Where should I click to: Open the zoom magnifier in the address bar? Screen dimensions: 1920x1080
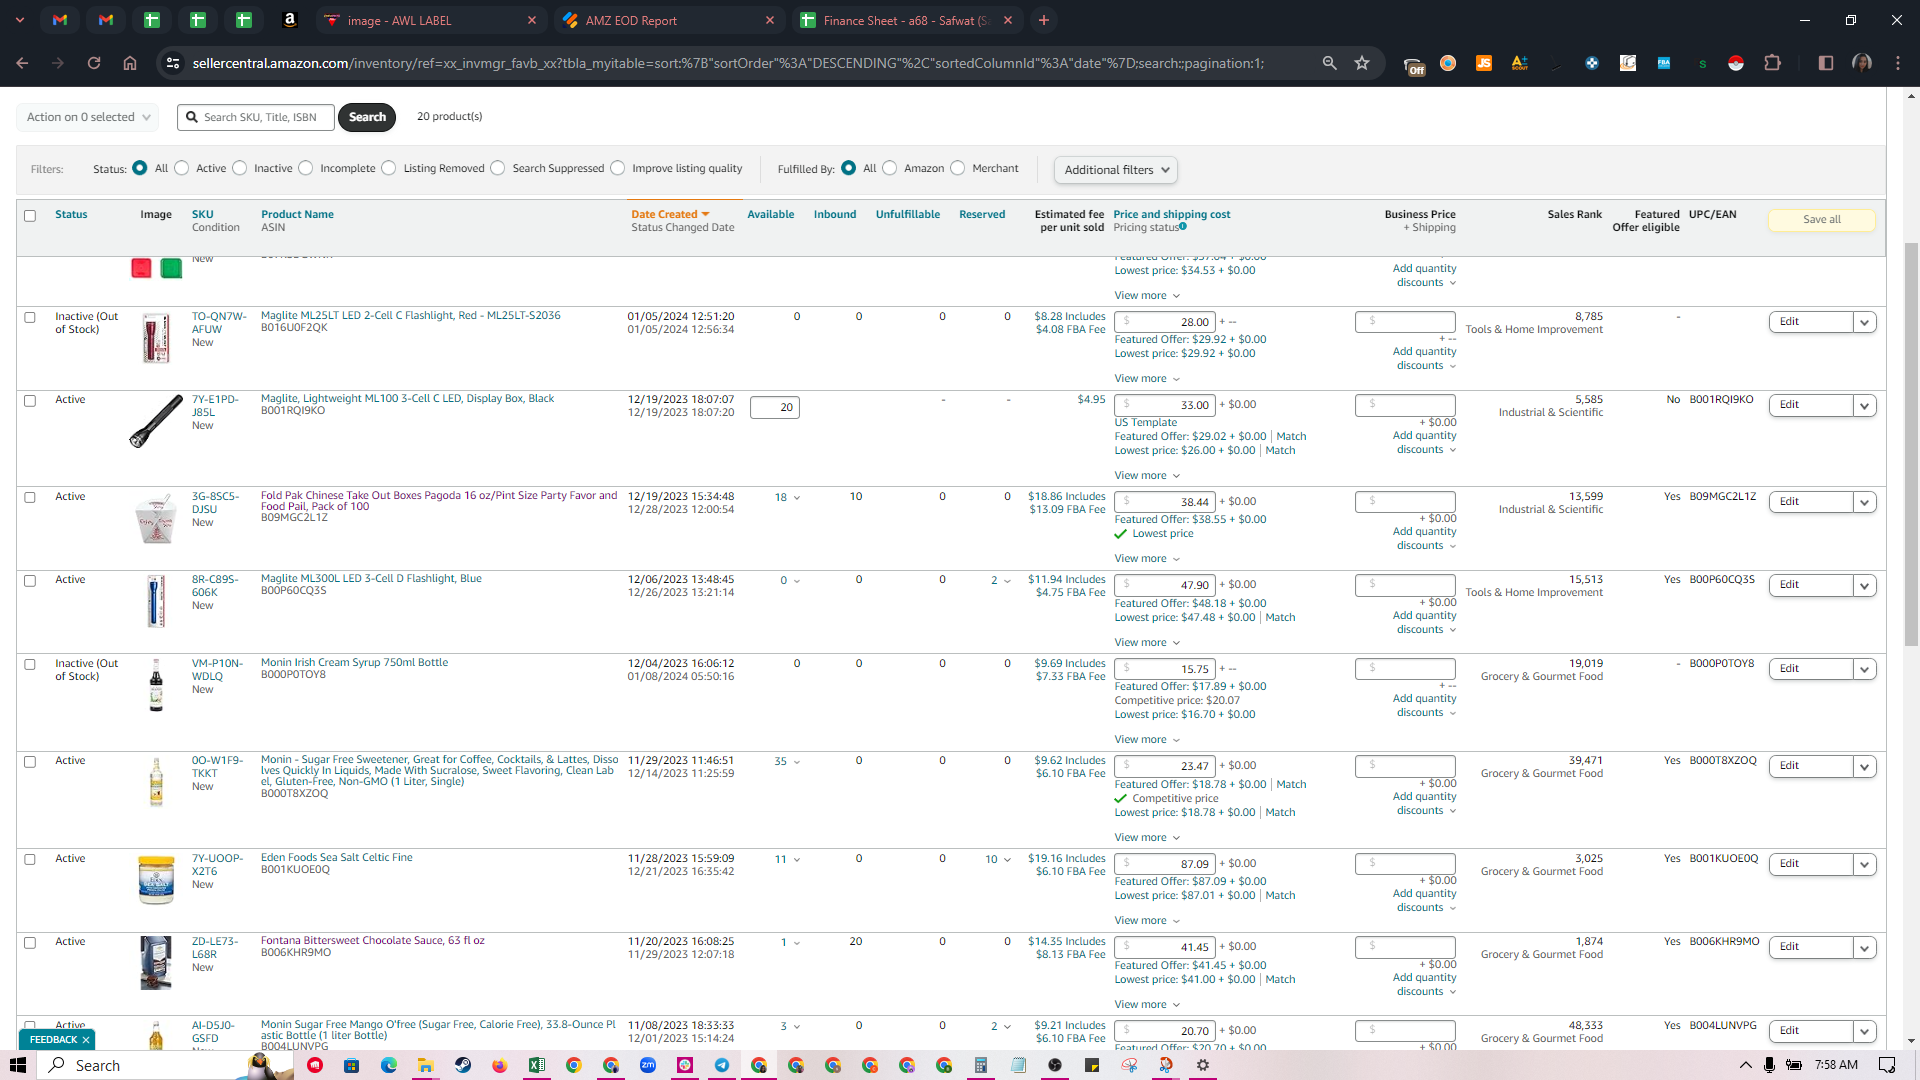[x=1329, y=63]
